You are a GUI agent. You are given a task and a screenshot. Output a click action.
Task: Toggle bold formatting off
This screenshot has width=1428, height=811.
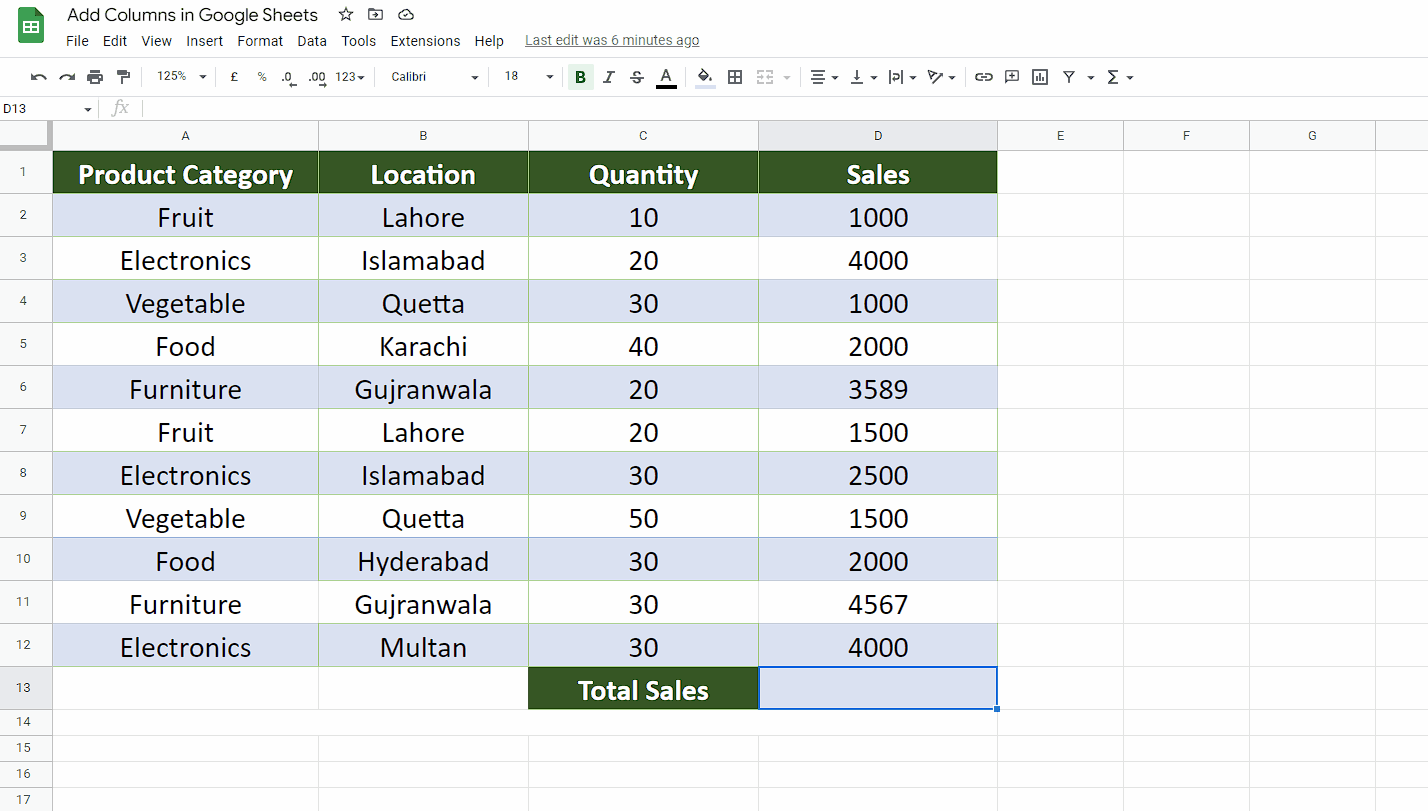pos(580,76)
